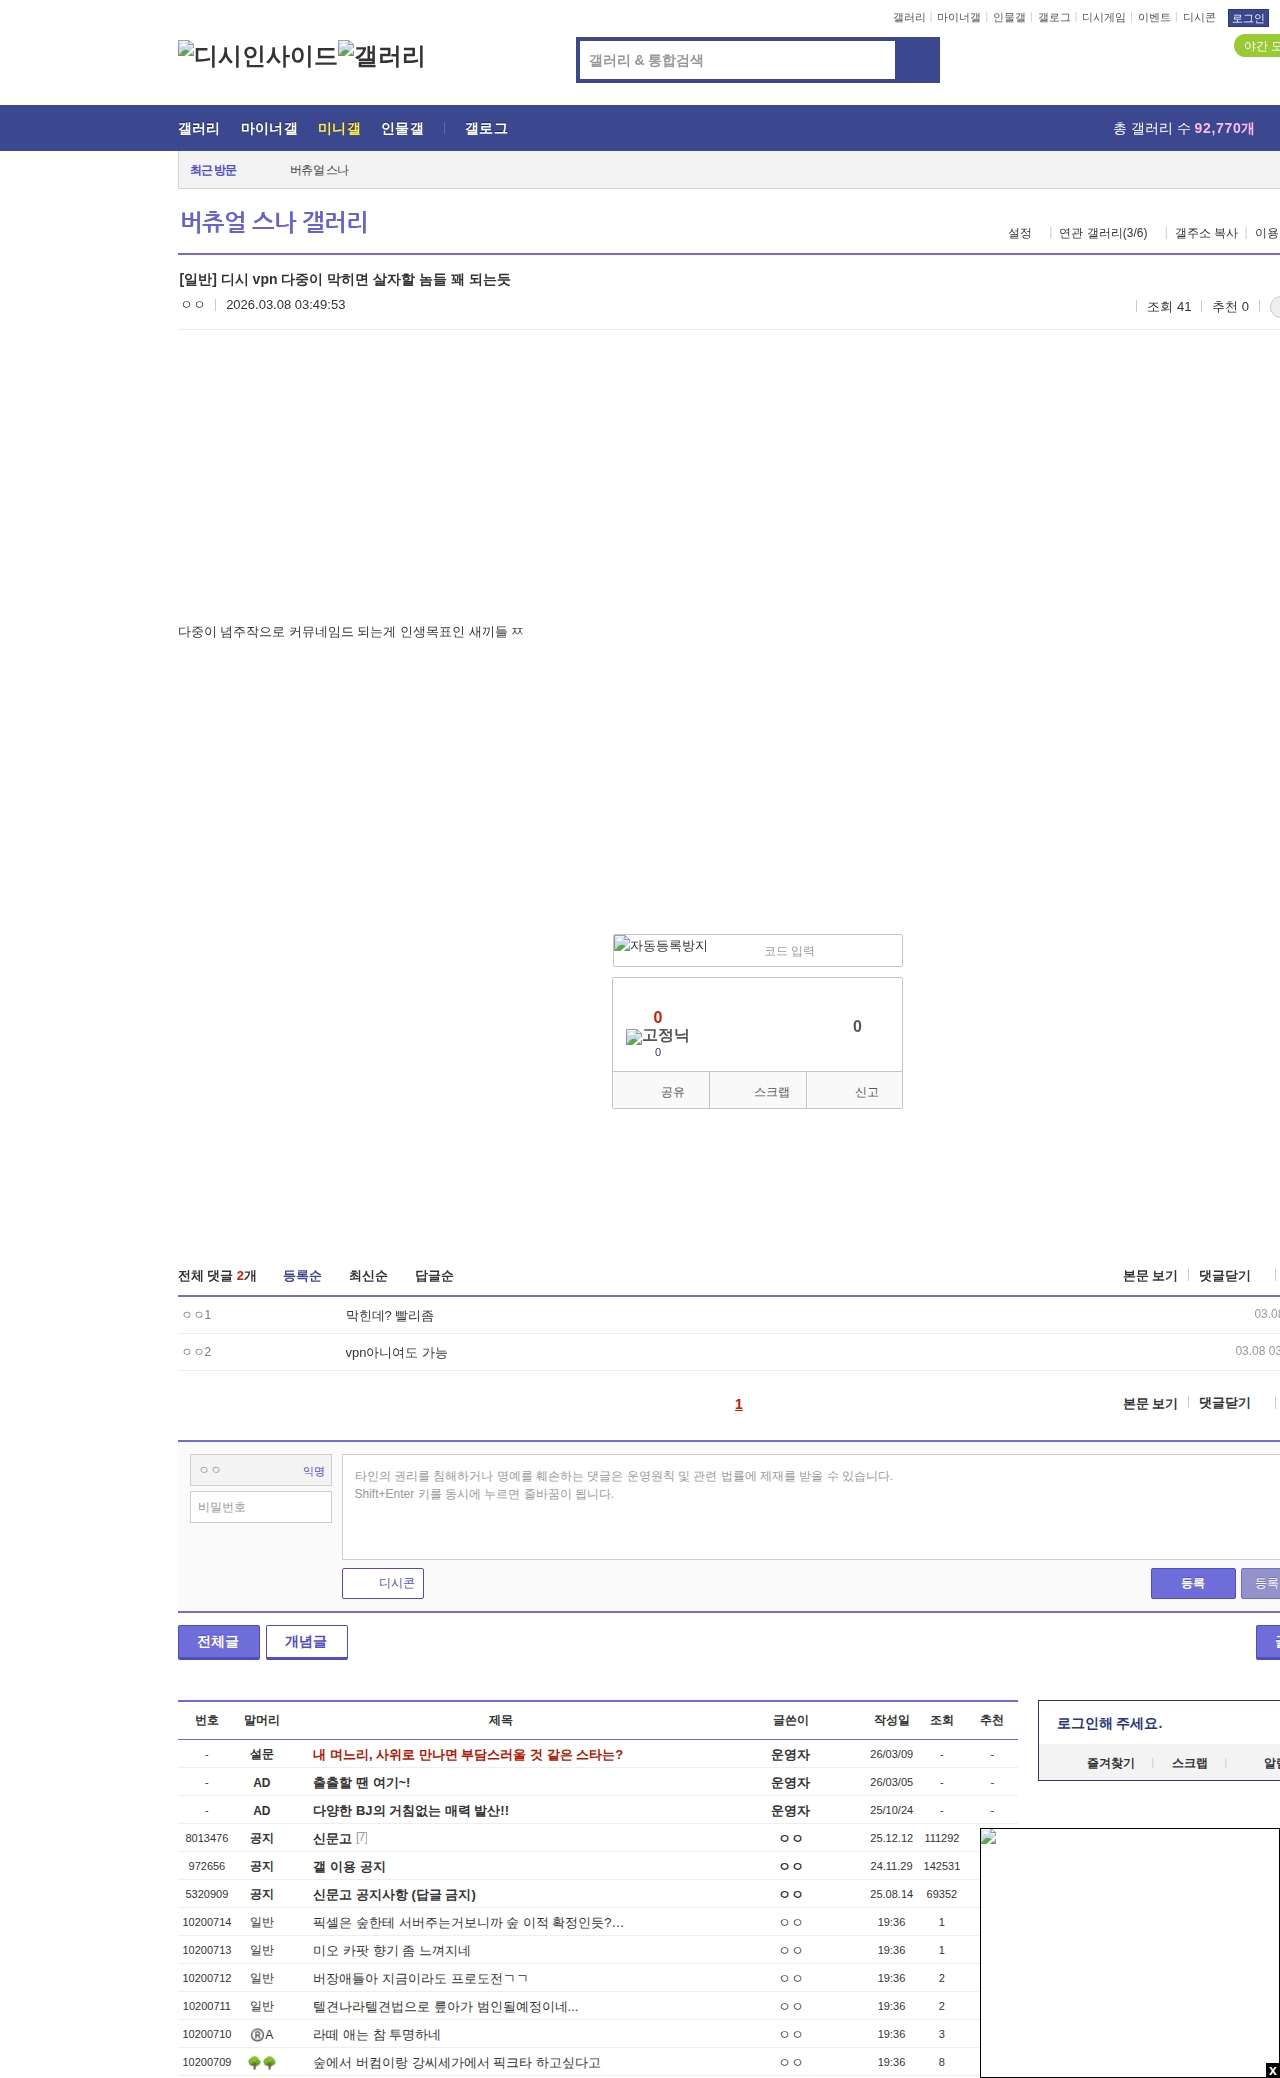Submit the comment with the dark purple 등록 button

1193,1583
